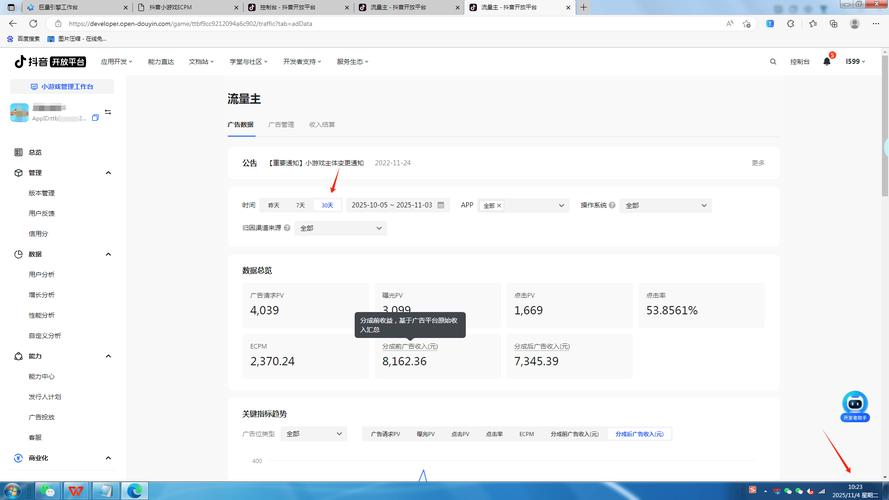Collapse the 数据 sidebar section
Viewport: 889px width, 500px height.
point(108,254)
